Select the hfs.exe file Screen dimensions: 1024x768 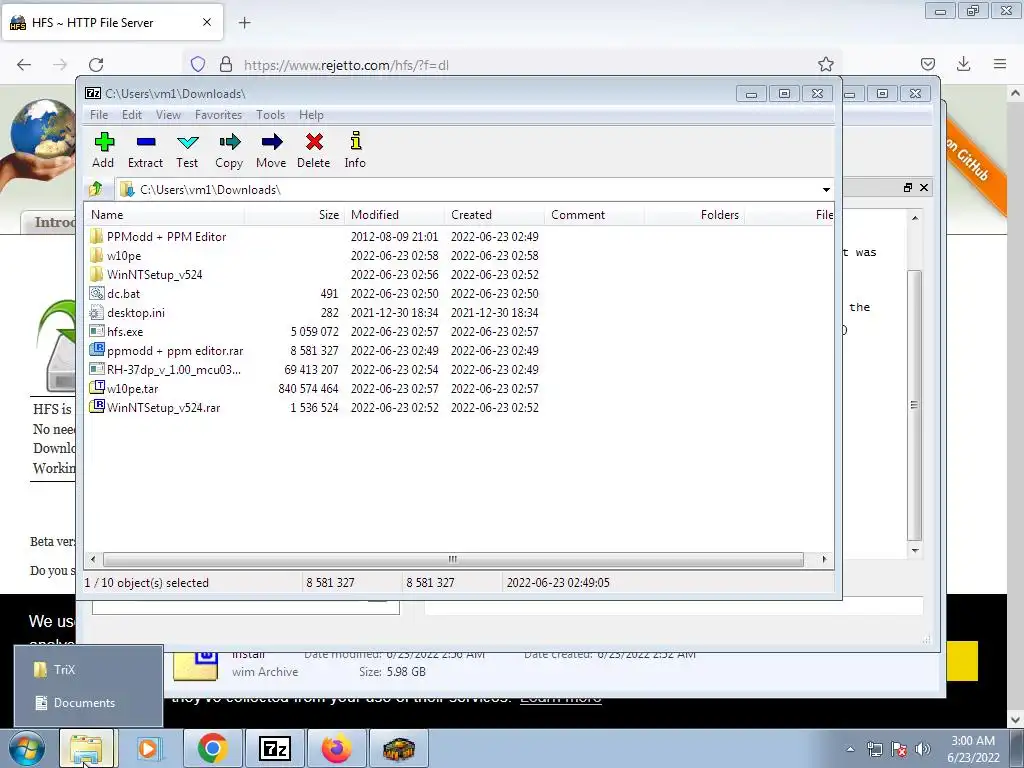[125, 332]
